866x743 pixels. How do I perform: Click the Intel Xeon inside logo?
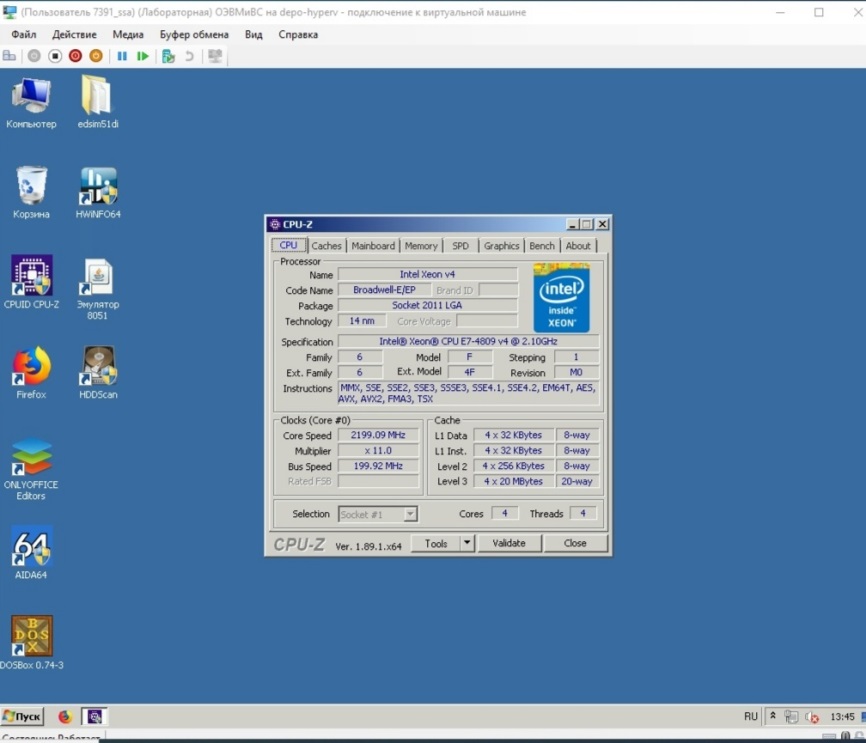561,298
